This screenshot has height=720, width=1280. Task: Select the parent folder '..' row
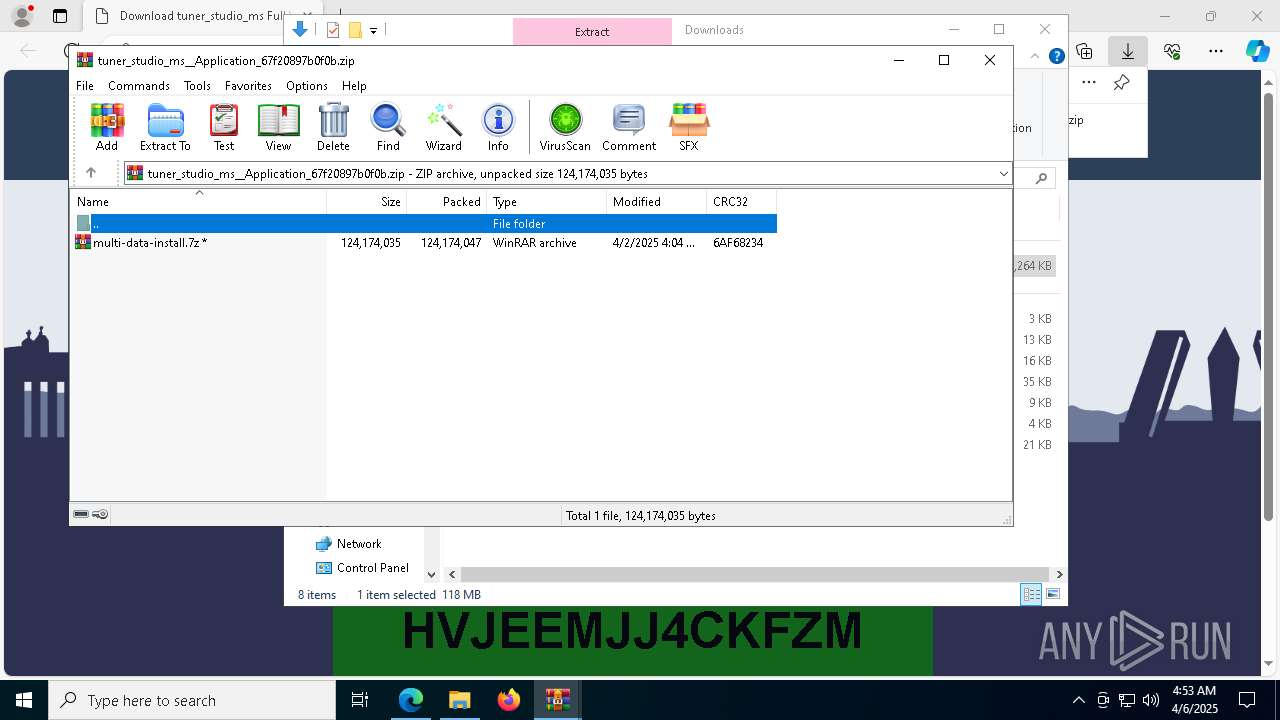pyautogui.click(x=424, y=224)
